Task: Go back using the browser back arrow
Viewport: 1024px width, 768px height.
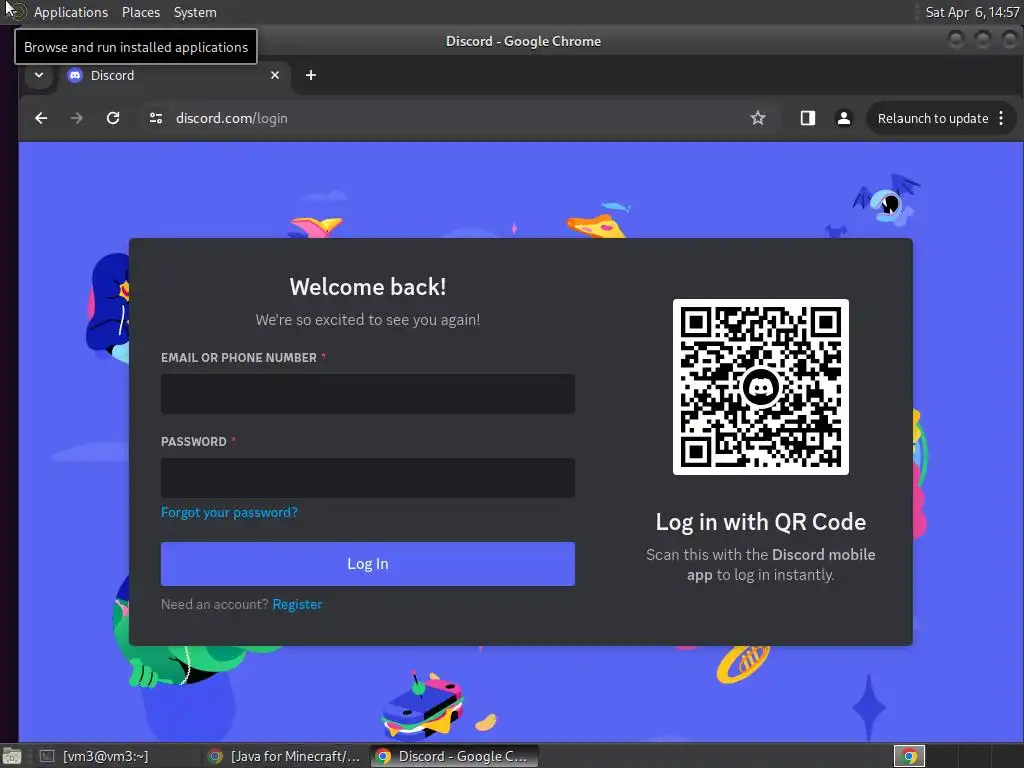Action: [41, 118]
